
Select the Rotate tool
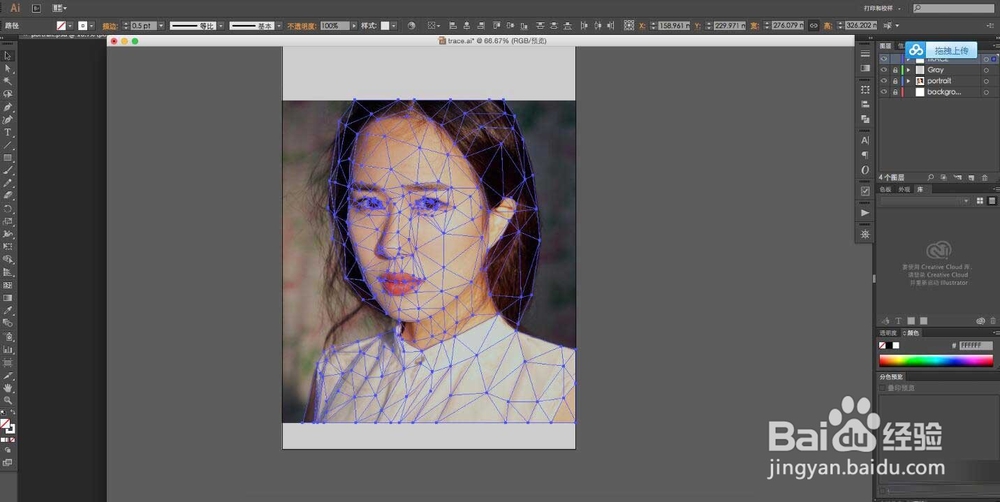point(8,209)
